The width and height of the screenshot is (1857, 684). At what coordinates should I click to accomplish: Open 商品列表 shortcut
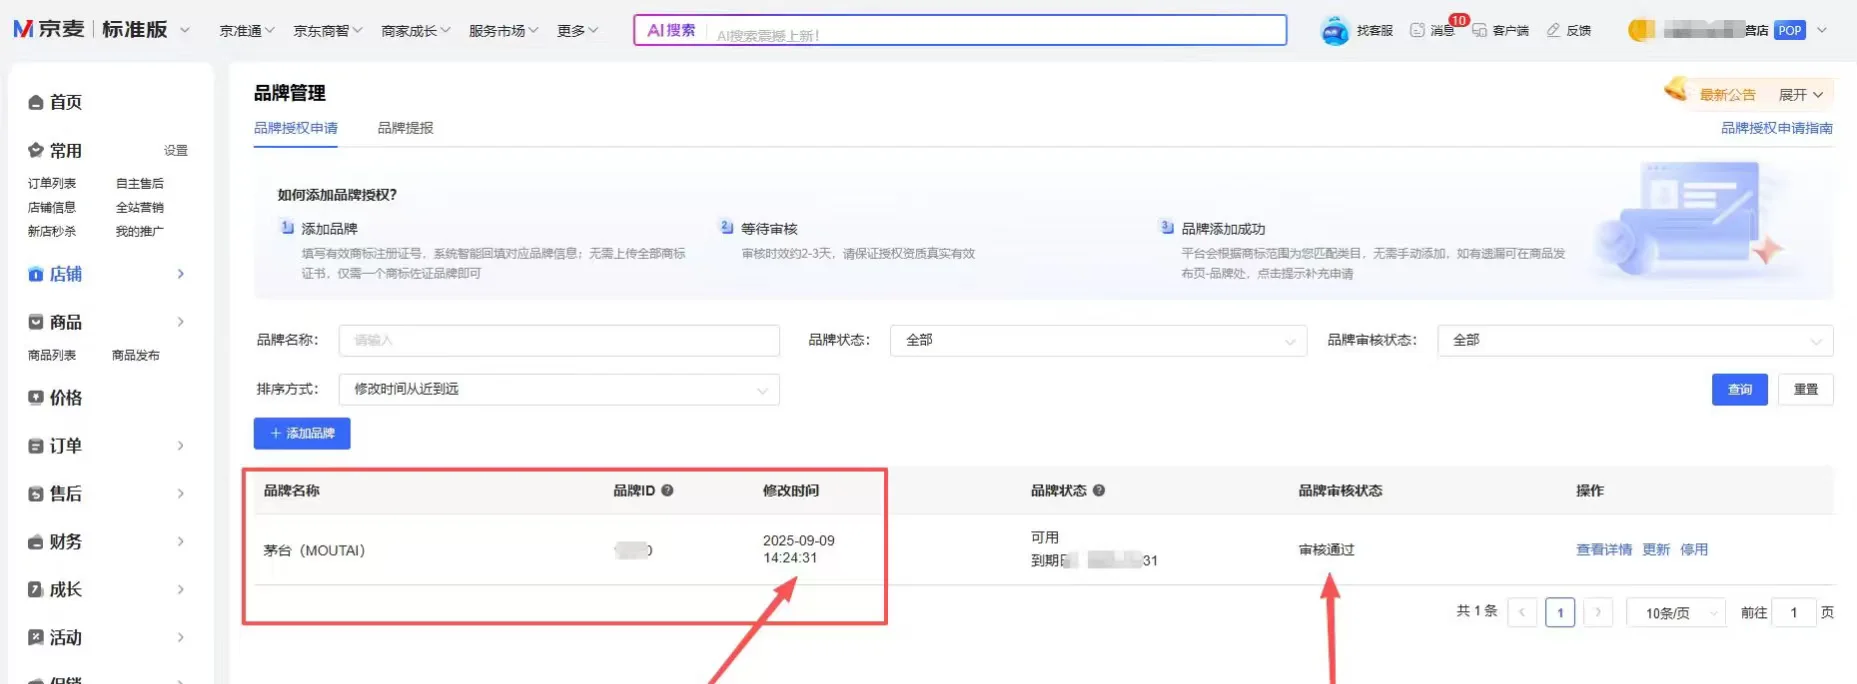pyautogui.click(x=52, y=356)
